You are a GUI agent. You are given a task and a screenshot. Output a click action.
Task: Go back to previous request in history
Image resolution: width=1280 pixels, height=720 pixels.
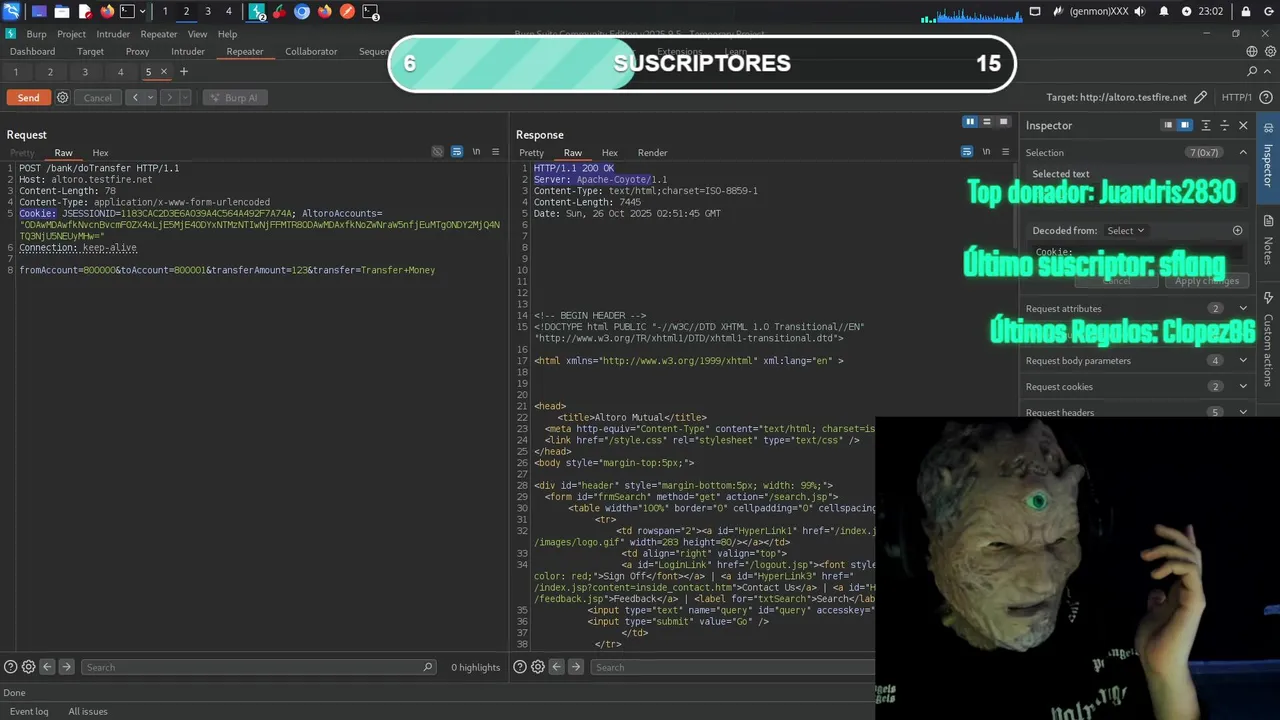(135, 98)
